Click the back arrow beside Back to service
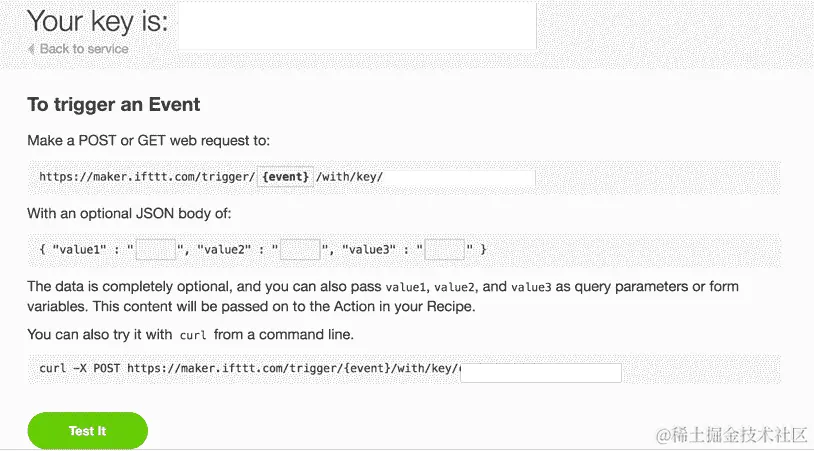This screenshot has height=451, width=814. point(31,48)
